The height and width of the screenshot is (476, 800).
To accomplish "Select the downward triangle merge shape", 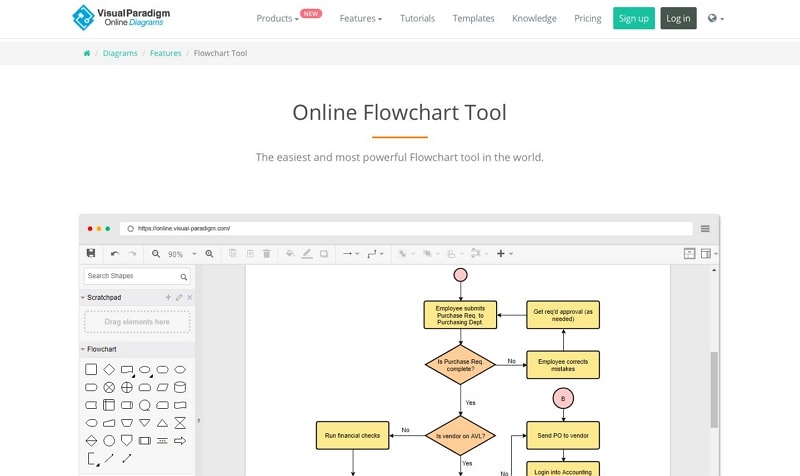I will click(145, 422).
